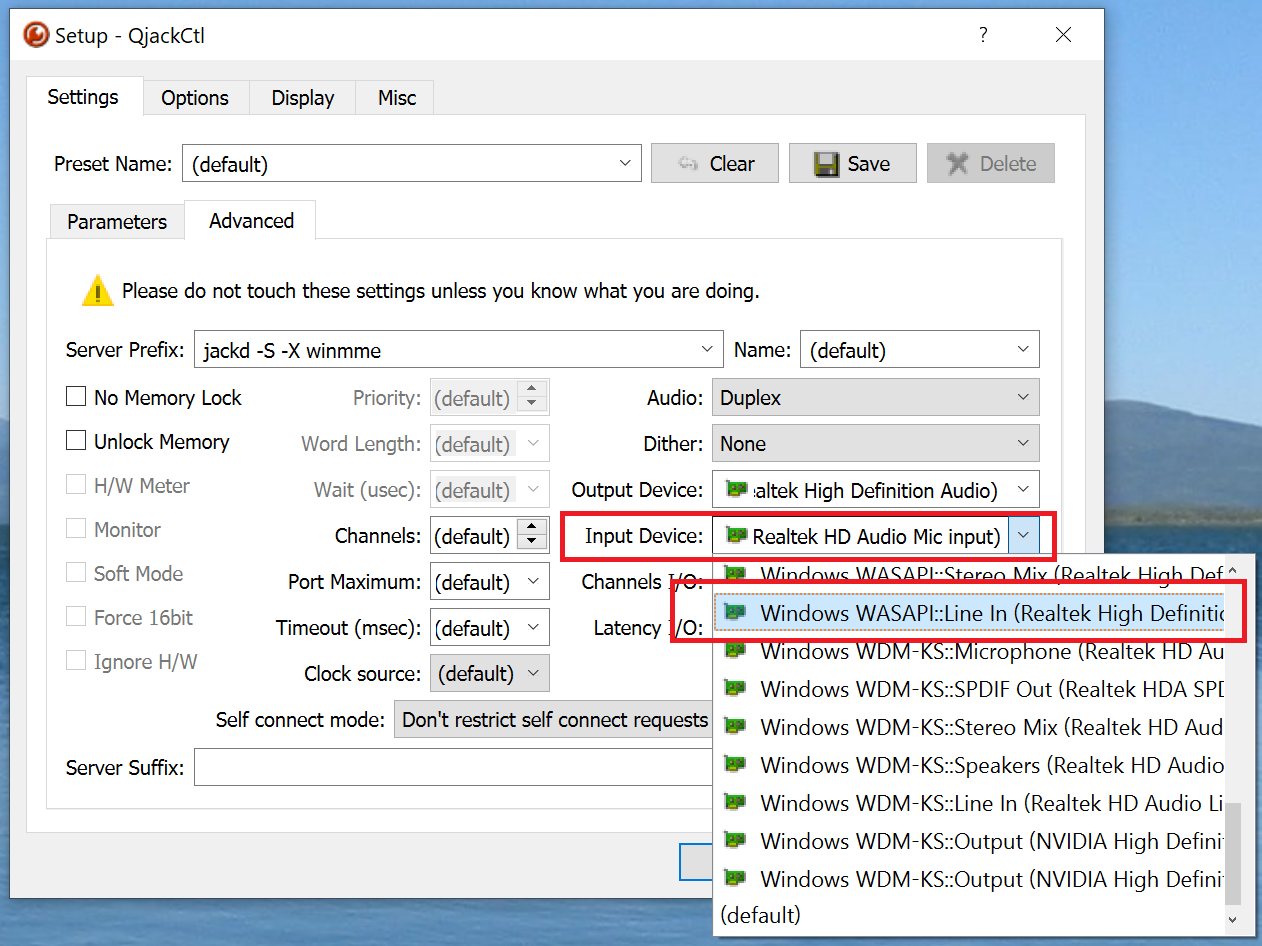Screen dimensions: 1262x946
Task: Click sound card icon beside WDM-KS SPDIF Out
Action: pos(735,689)
